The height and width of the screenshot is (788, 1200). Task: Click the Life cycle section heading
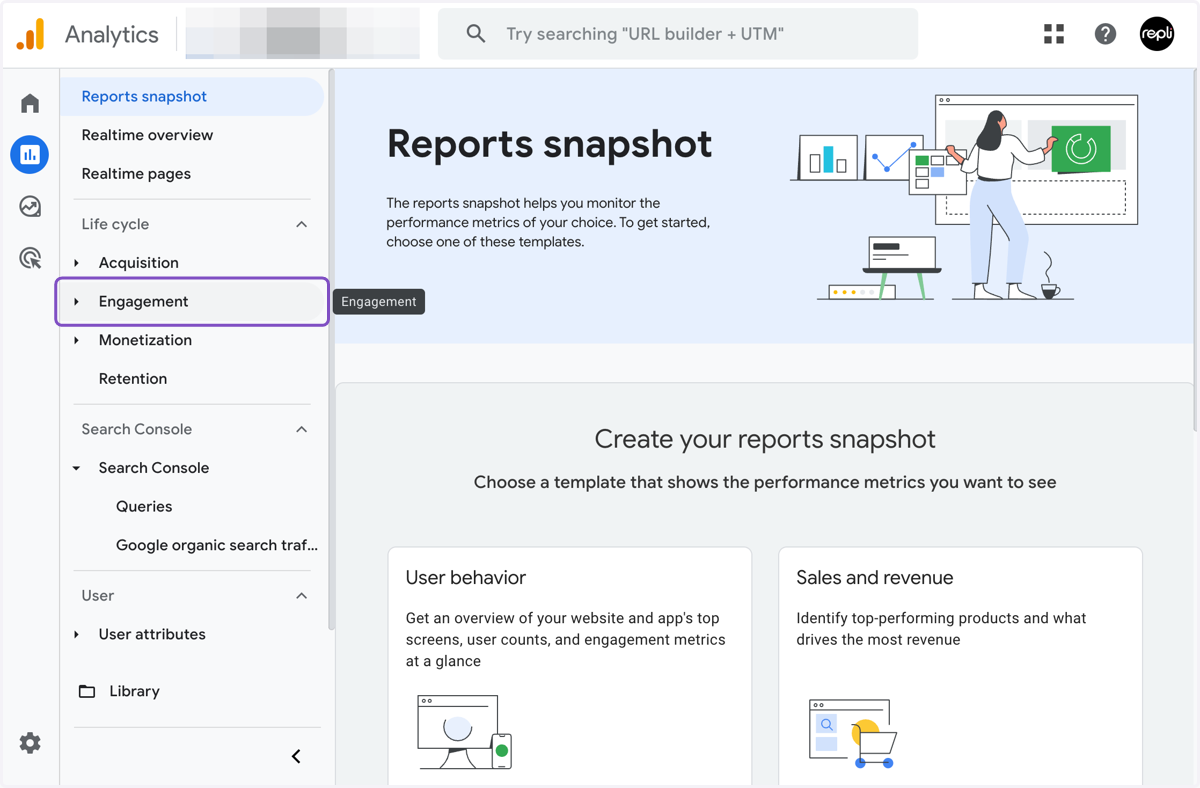pos(115,224)
